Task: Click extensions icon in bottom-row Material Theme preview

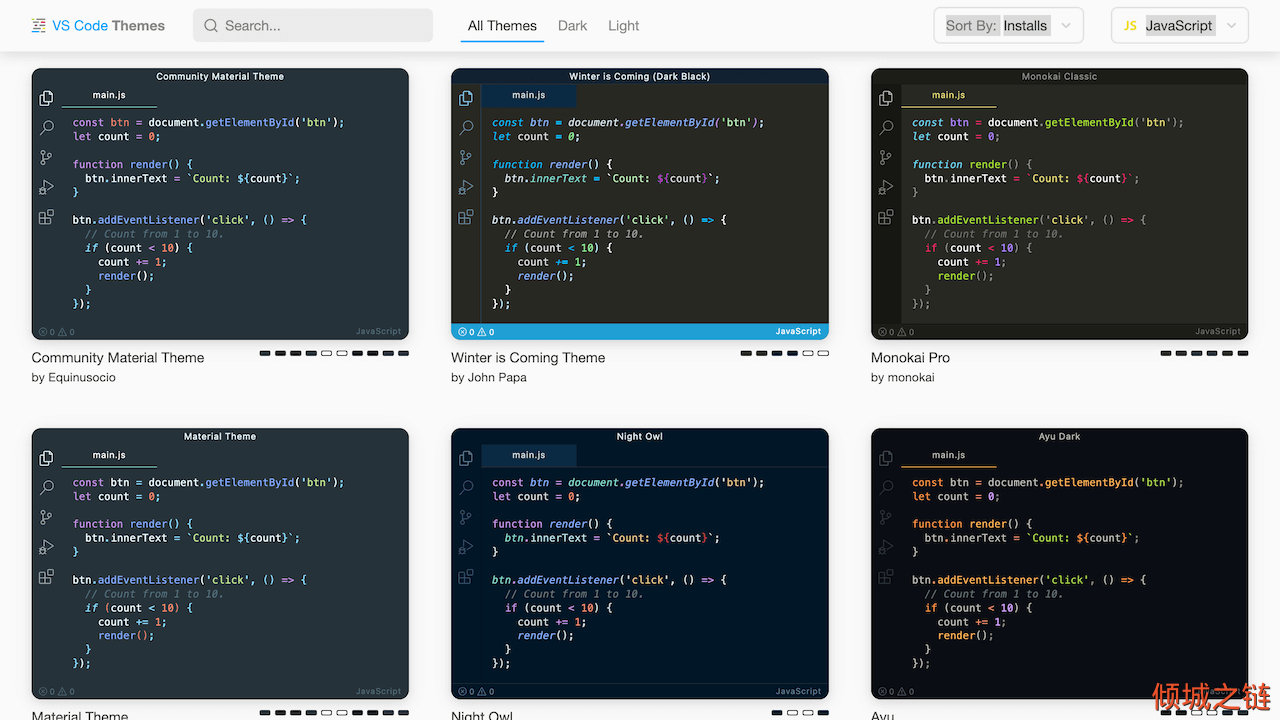Action: coord(46,577)
